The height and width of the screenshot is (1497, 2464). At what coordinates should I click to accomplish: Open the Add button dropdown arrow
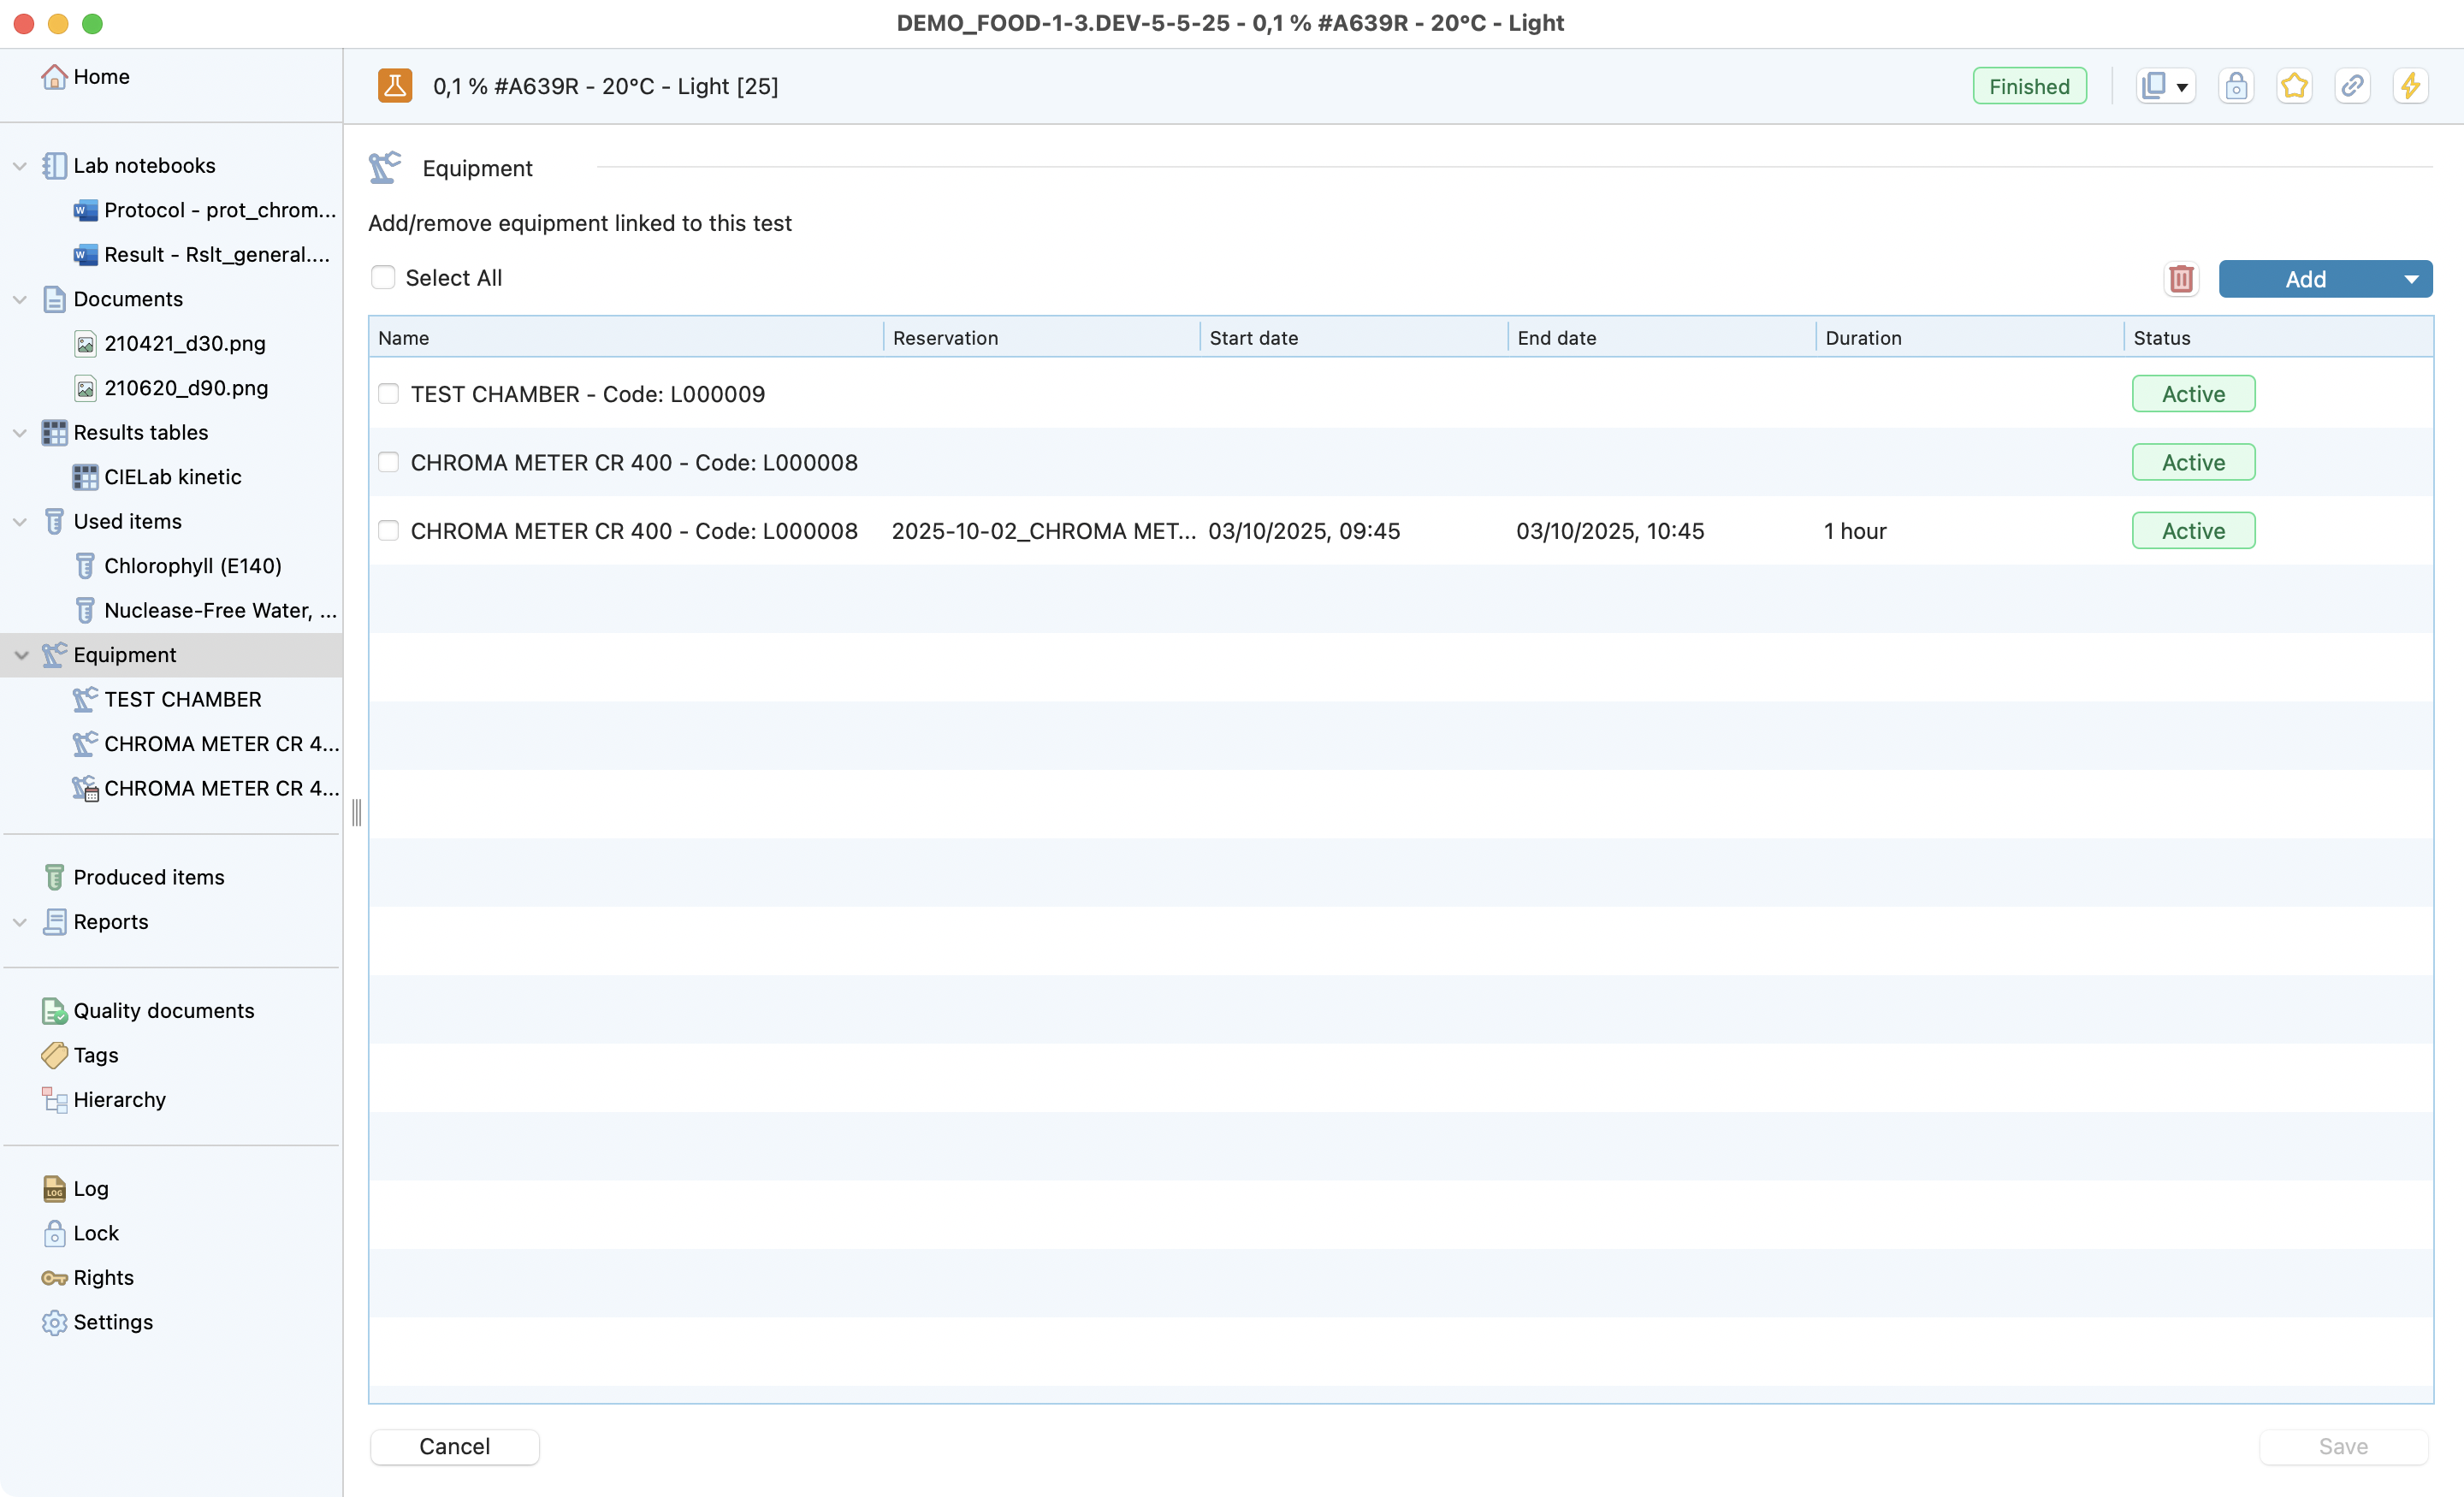(2411, 279)
